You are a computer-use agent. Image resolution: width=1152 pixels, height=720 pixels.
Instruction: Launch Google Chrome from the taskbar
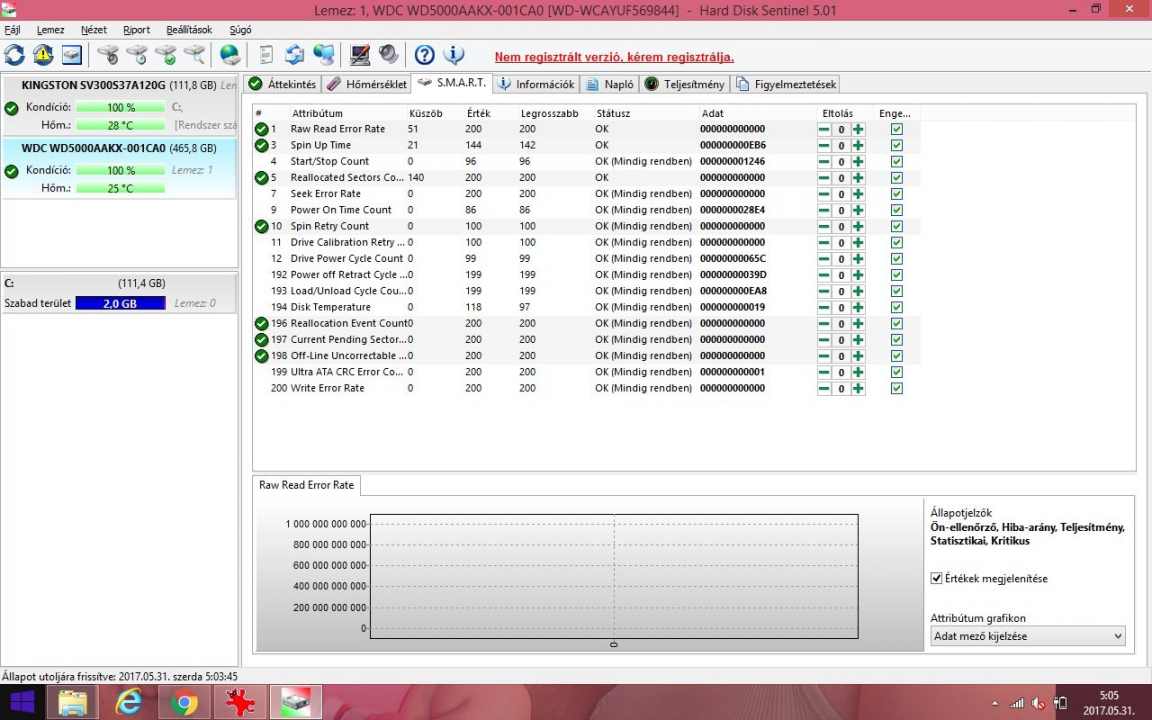(184, 703)
